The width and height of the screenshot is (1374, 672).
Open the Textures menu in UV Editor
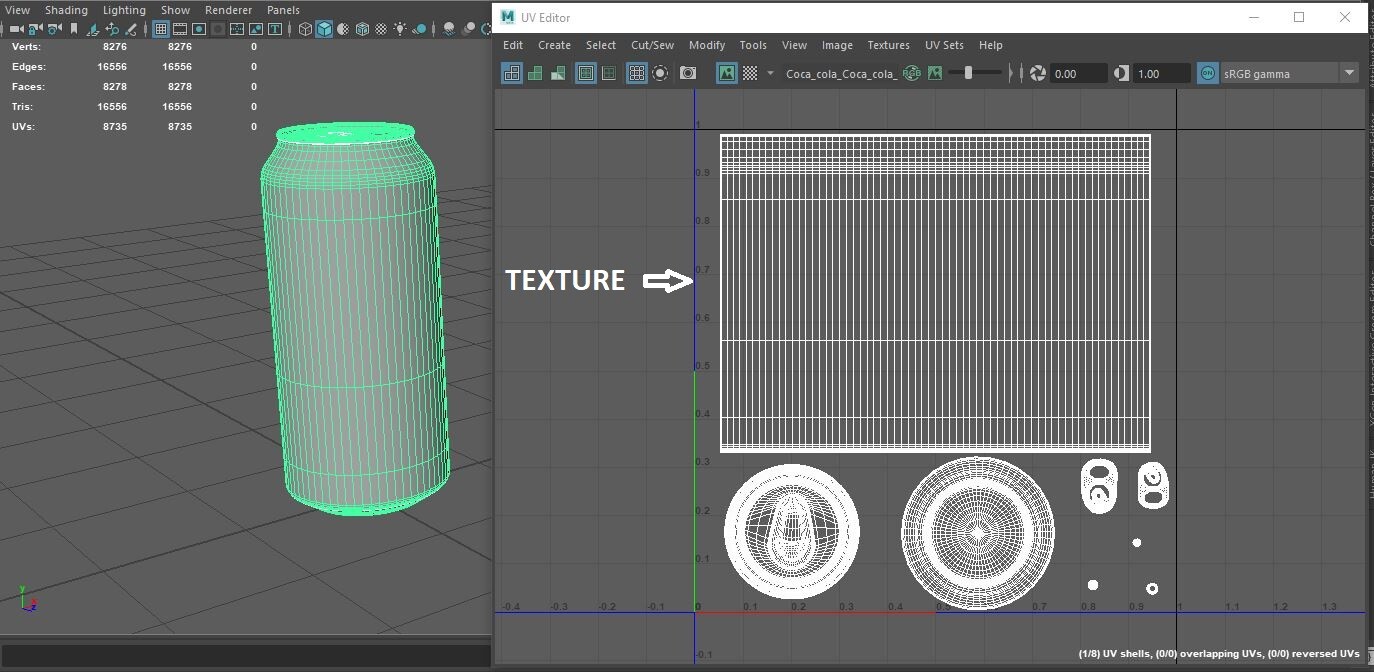click(x=888, y=45)
